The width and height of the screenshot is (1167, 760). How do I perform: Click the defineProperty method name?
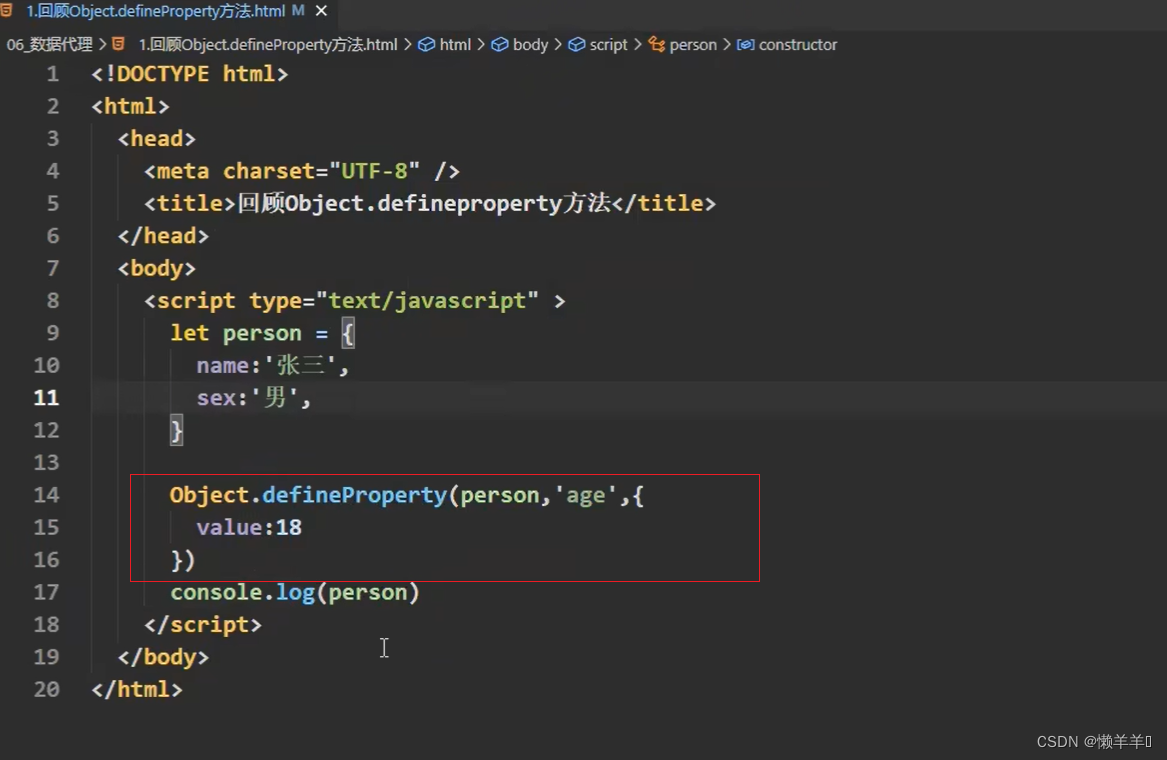[x=354, y=495]
